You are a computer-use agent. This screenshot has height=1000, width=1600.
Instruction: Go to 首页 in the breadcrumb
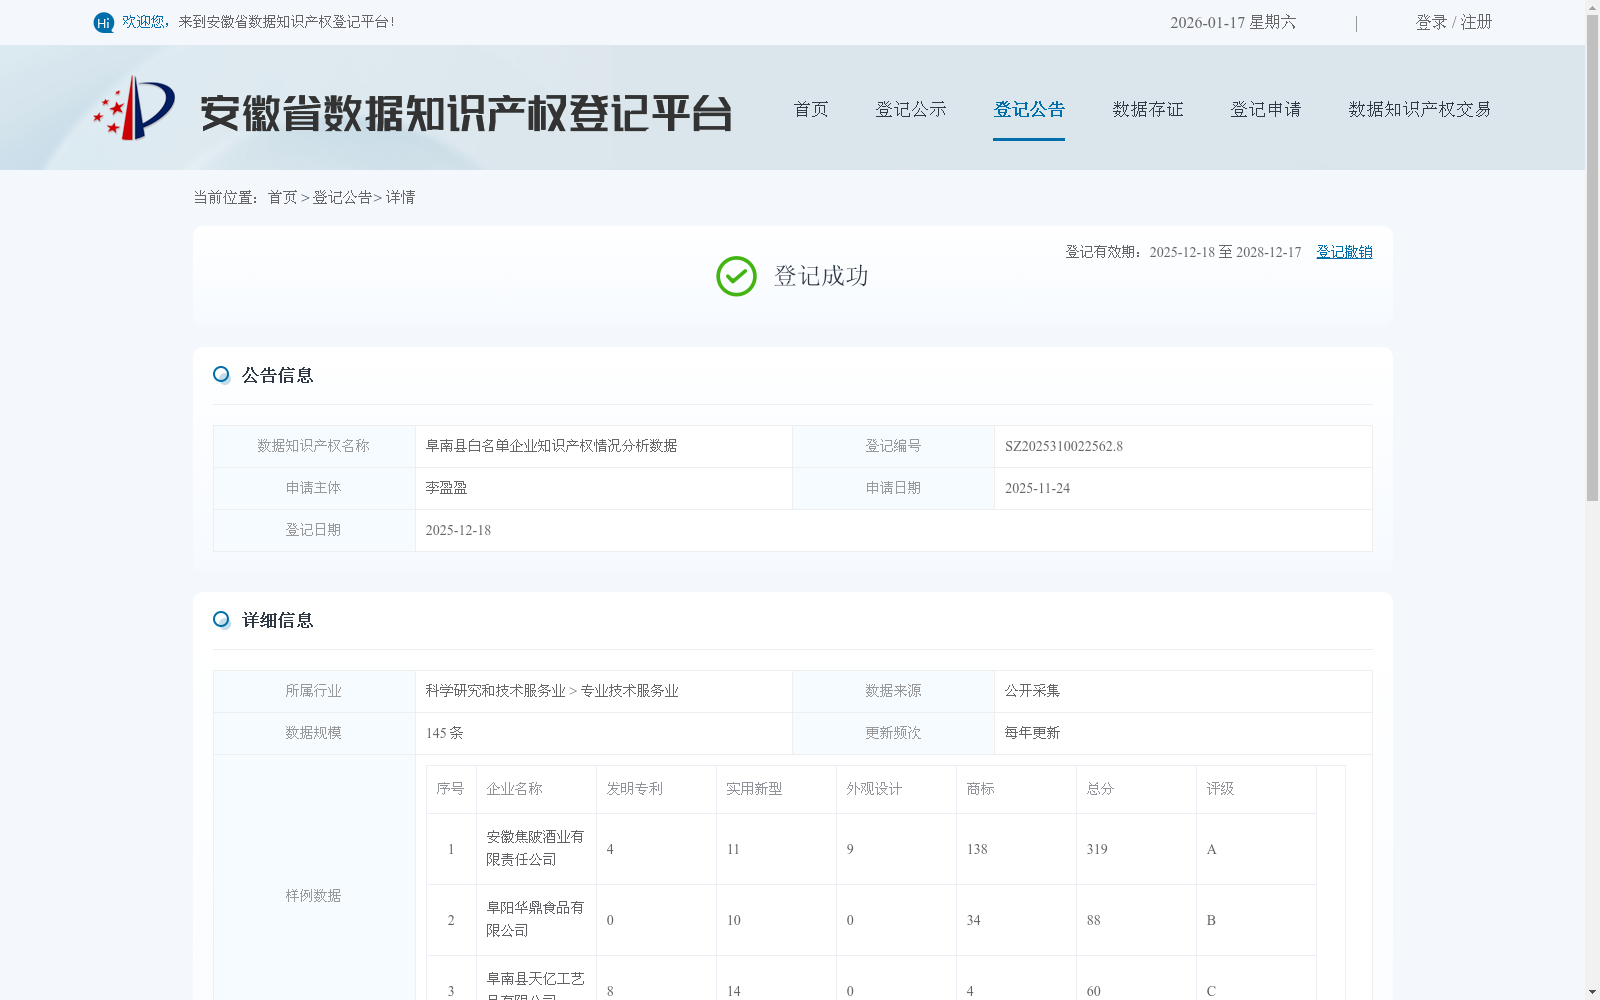click(x=282, y=197)
